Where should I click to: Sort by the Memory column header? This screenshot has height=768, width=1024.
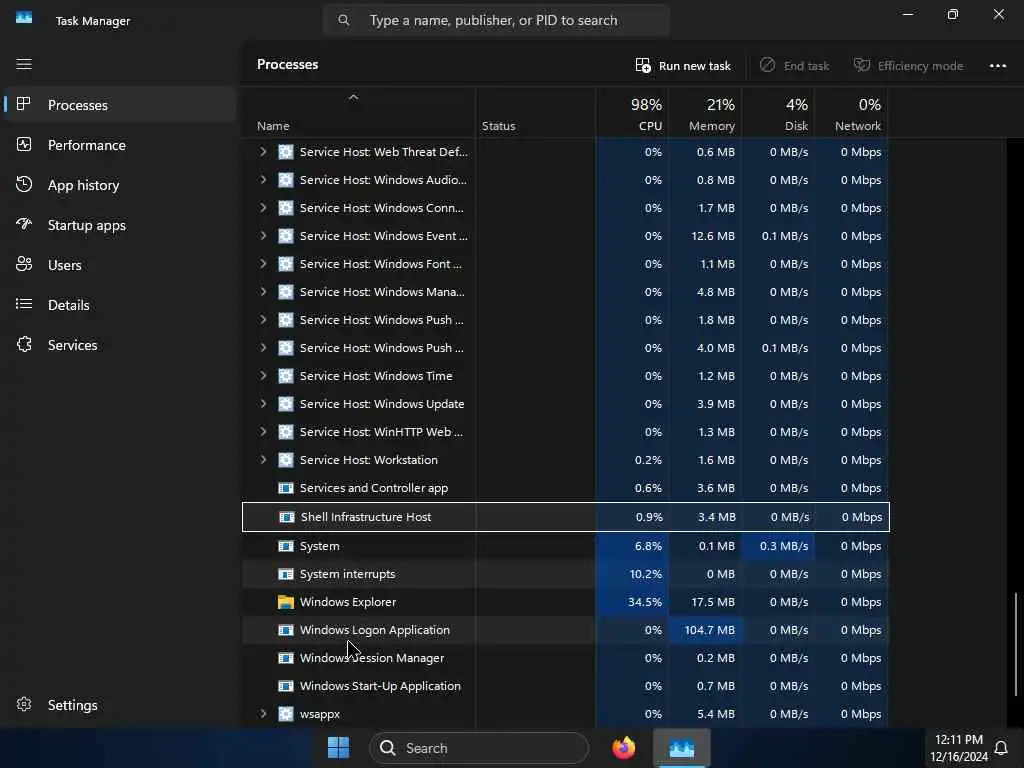[706, 114]
